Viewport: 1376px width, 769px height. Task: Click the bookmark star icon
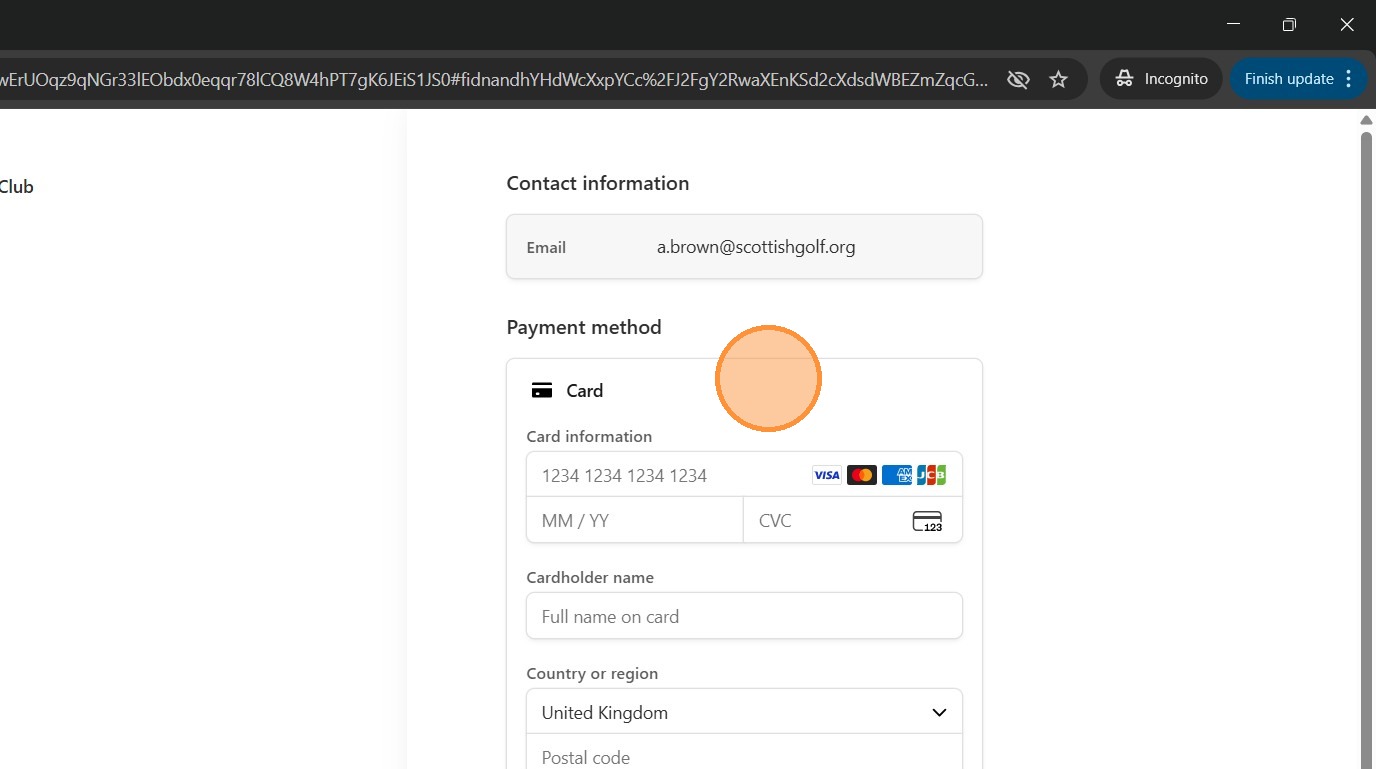(x=1059, y=79)
